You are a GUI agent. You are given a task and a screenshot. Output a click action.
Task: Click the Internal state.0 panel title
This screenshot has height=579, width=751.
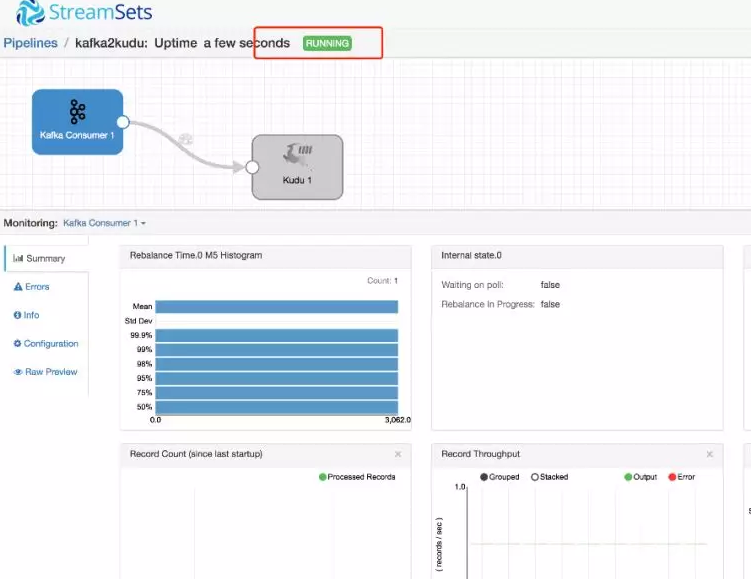point(471,255)
